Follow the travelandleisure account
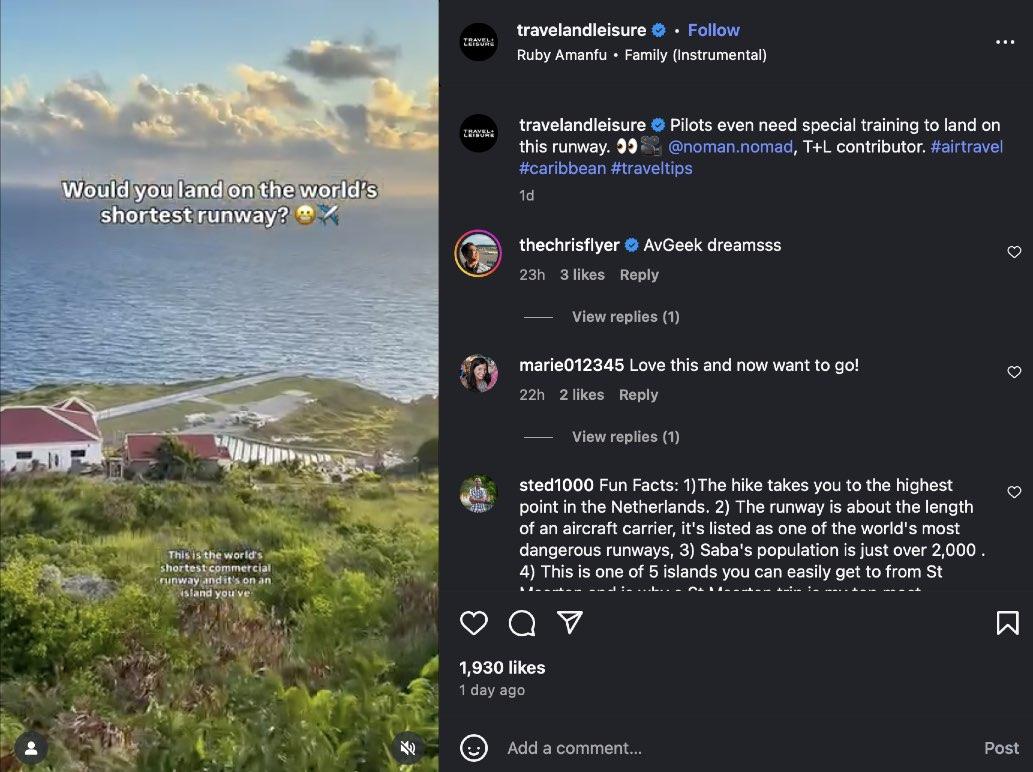The height and width of the screenshot is (772, 1033). tap(714, 30)
